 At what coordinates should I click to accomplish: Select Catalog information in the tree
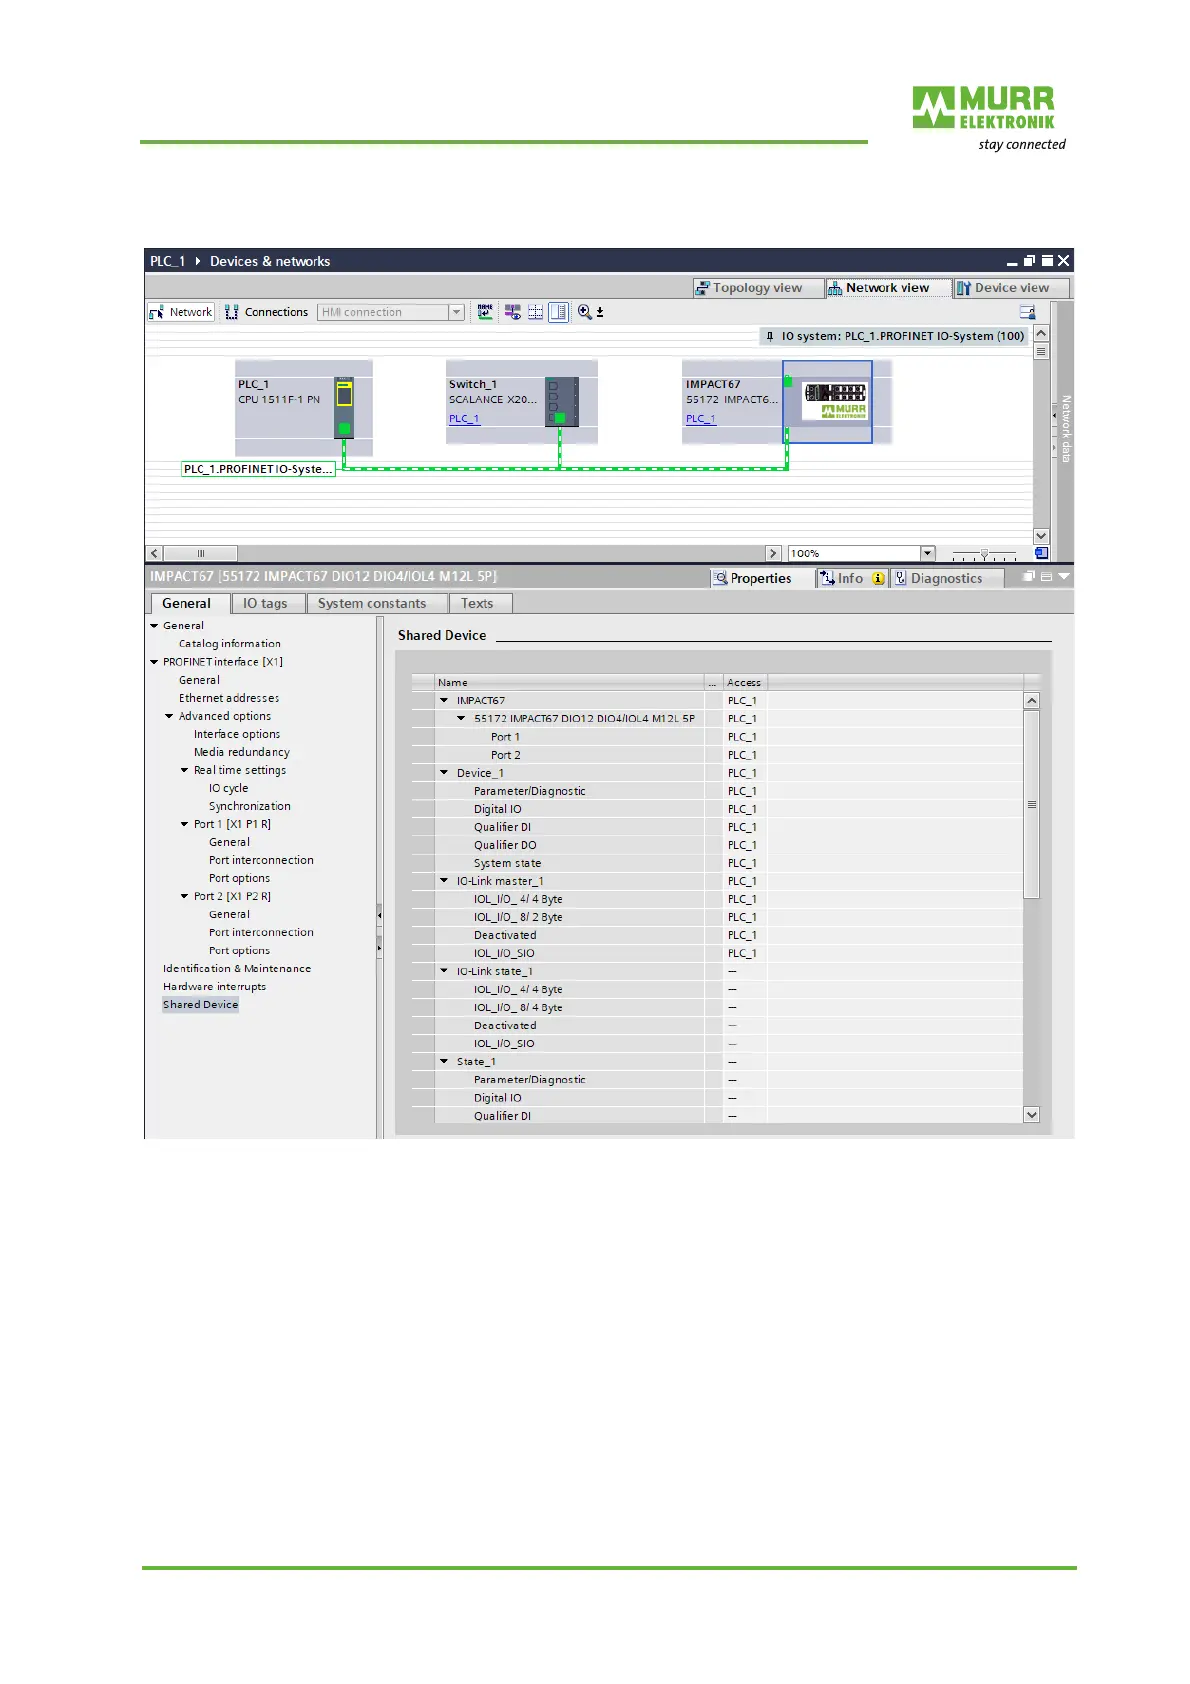click(230, 644)
